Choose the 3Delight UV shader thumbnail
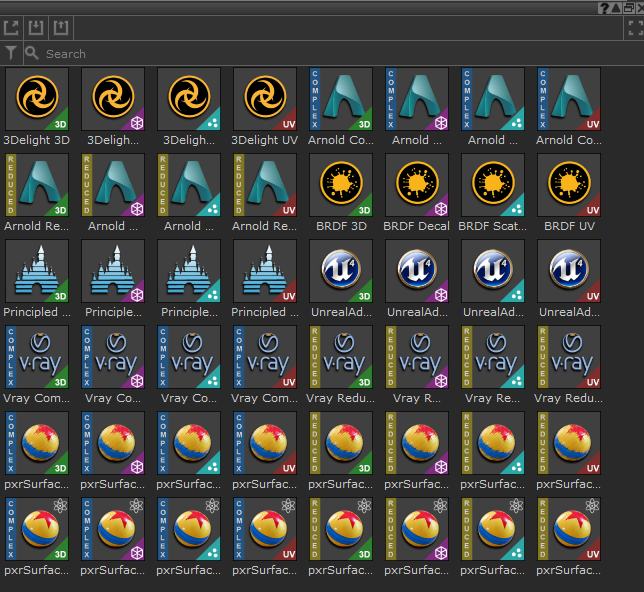The width and height of the screenshot is (644, 592). (x=265, y=100)
